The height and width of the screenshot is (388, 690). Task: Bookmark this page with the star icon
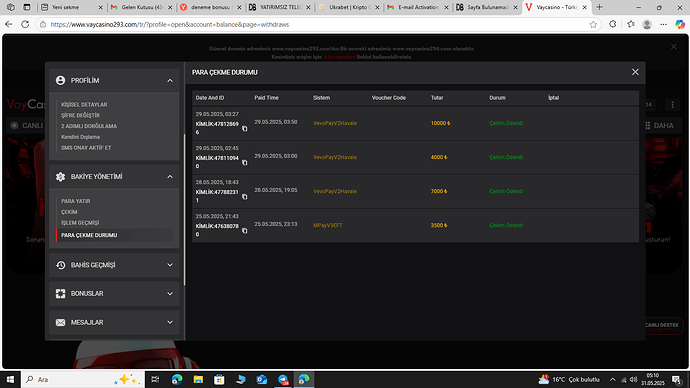click(x=593, y=25)
